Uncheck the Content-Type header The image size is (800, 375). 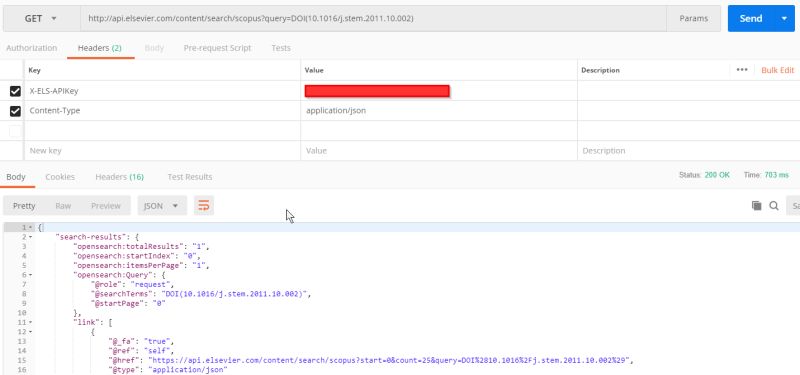click(15, 111)
